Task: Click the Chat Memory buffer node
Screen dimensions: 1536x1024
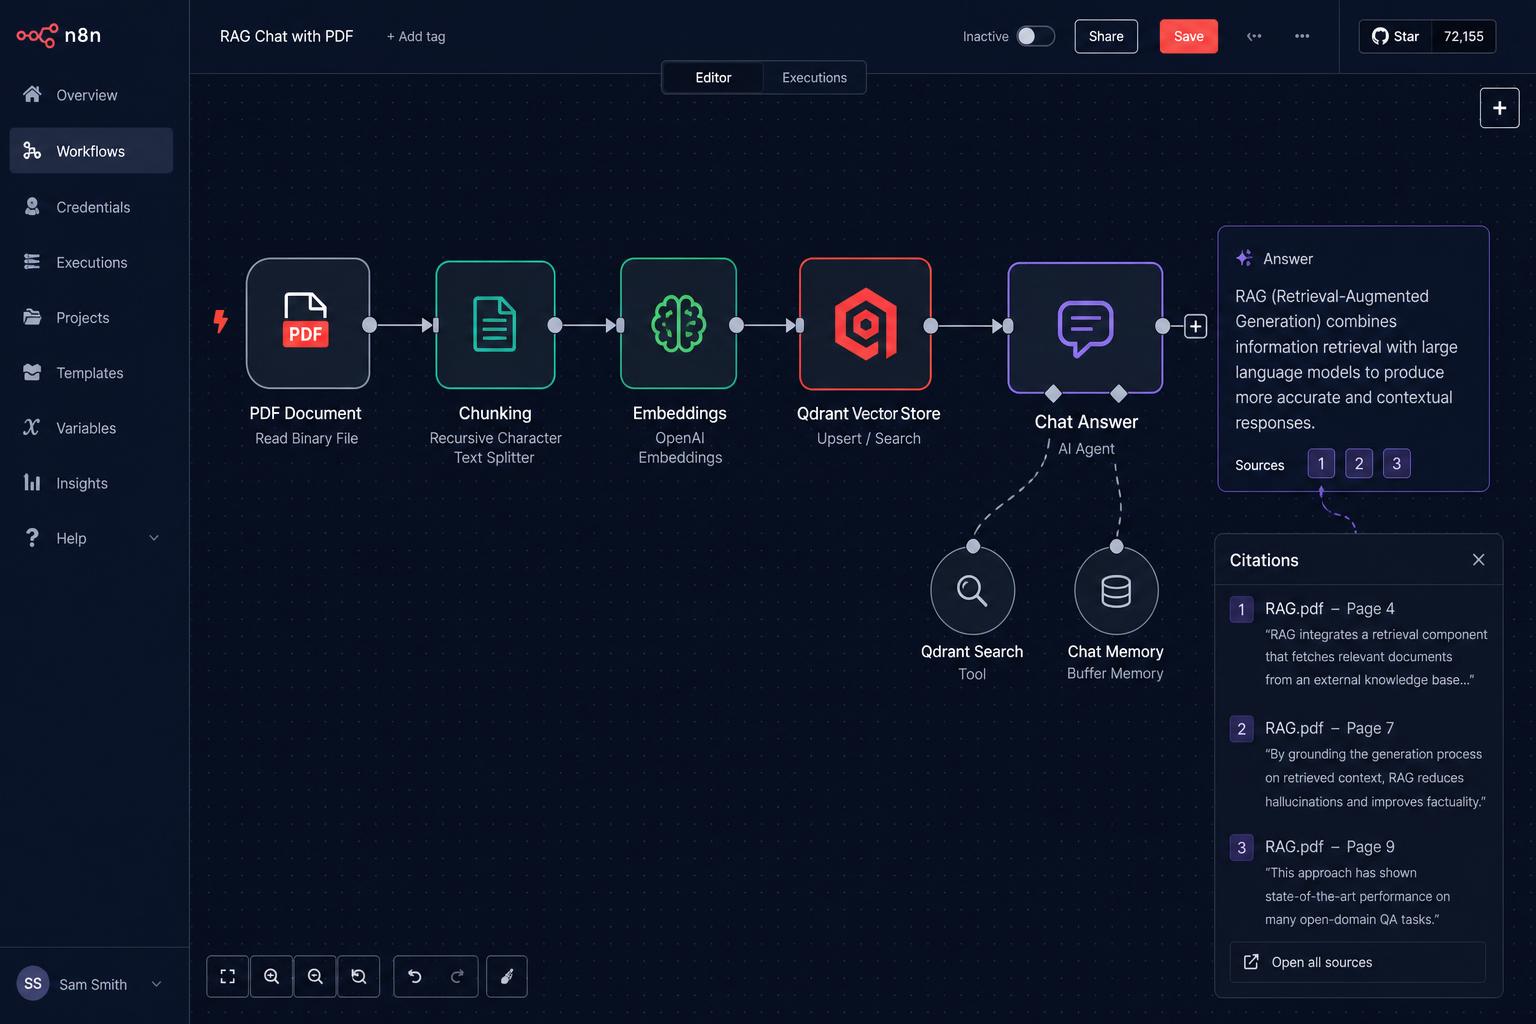Action: (1116, 591)
